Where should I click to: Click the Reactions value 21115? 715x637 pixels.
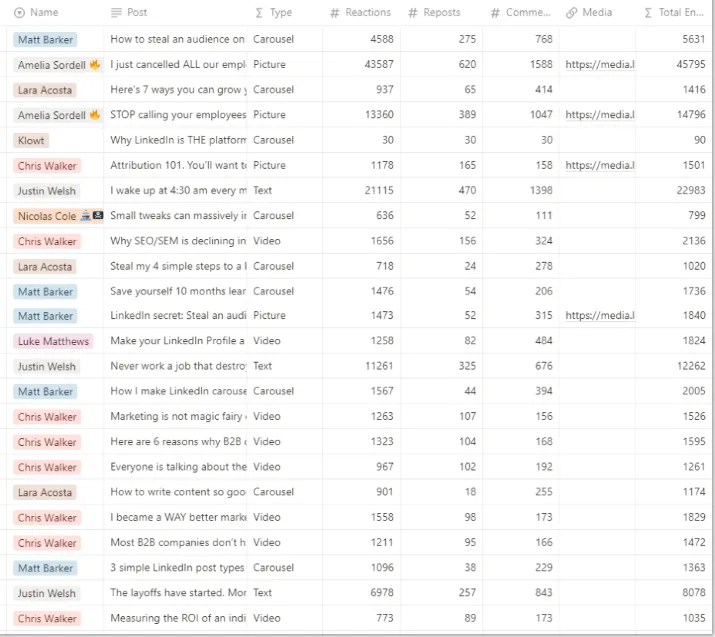(x=379, y=191)
